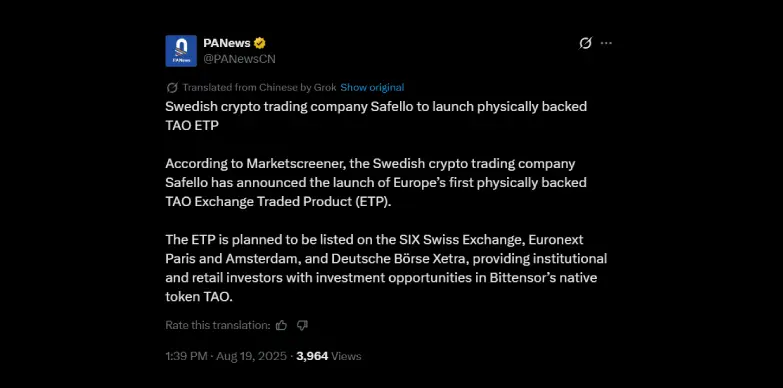Open the @PANewsCN handle link

coord(239,59)
